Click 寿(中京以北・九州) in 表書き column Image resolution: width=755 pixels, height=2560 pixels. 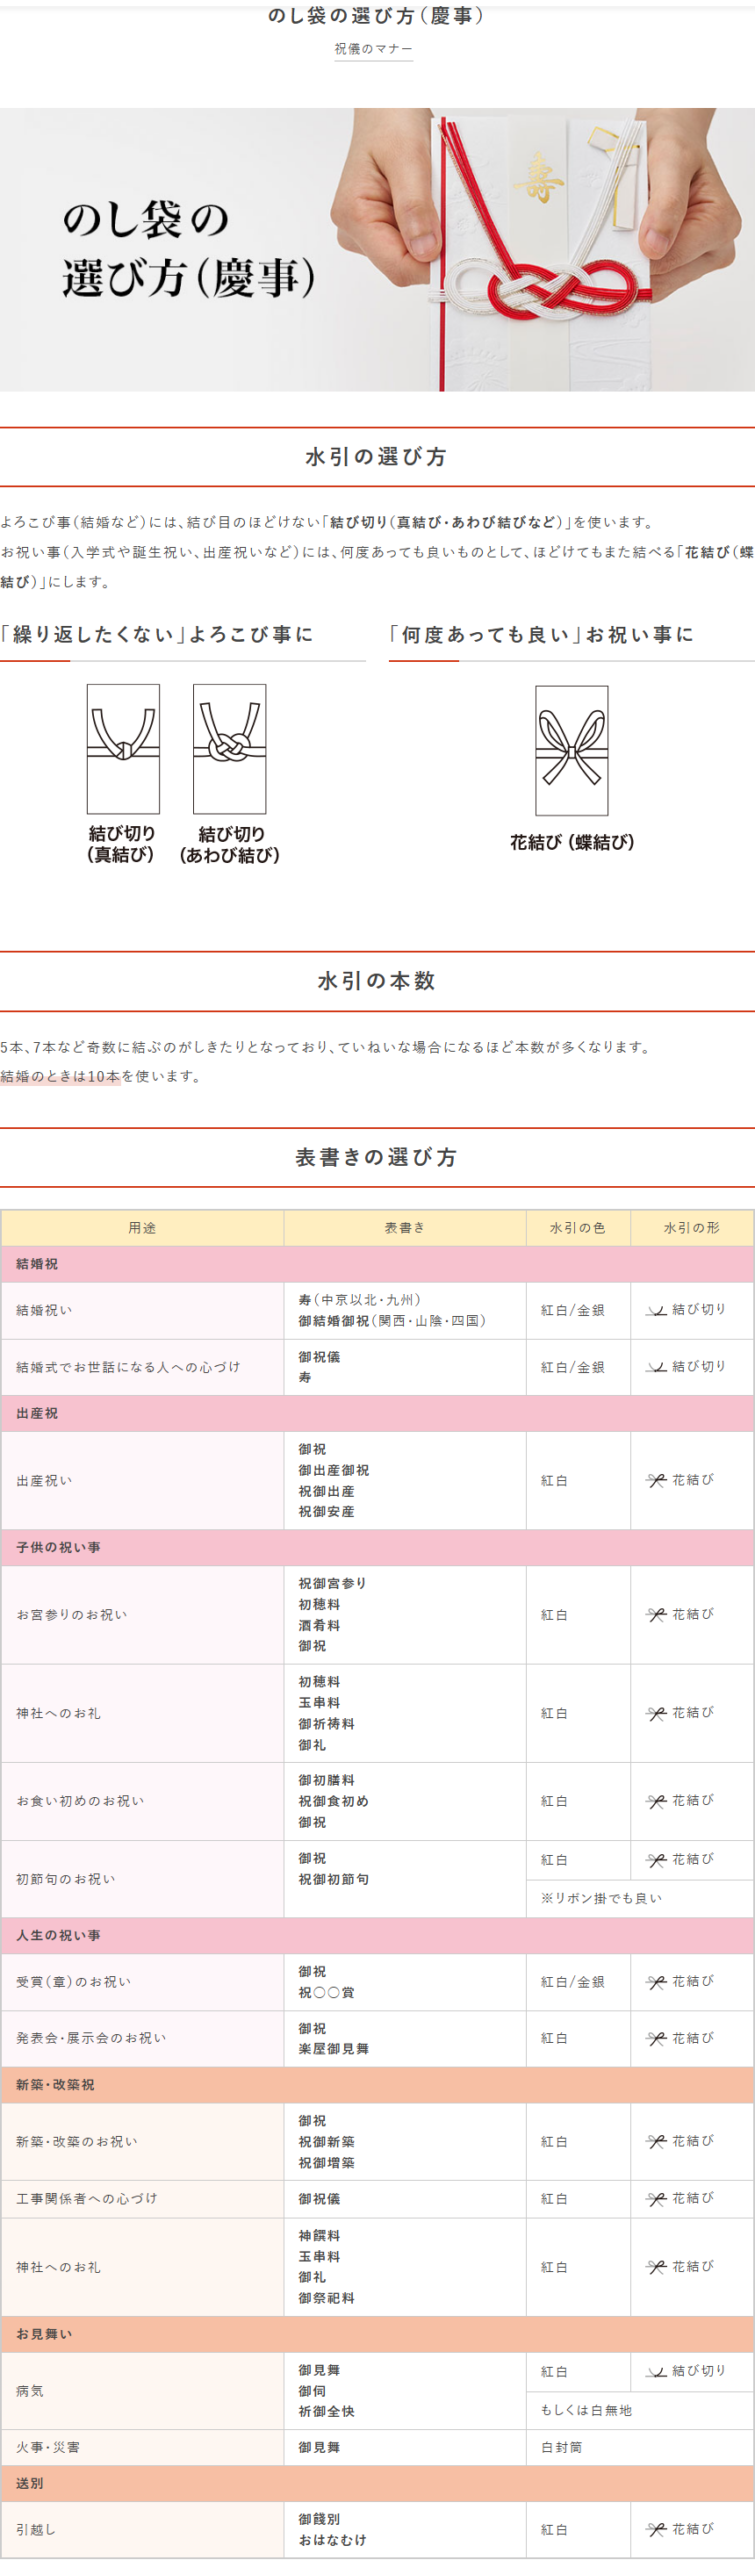point(360,1300)
